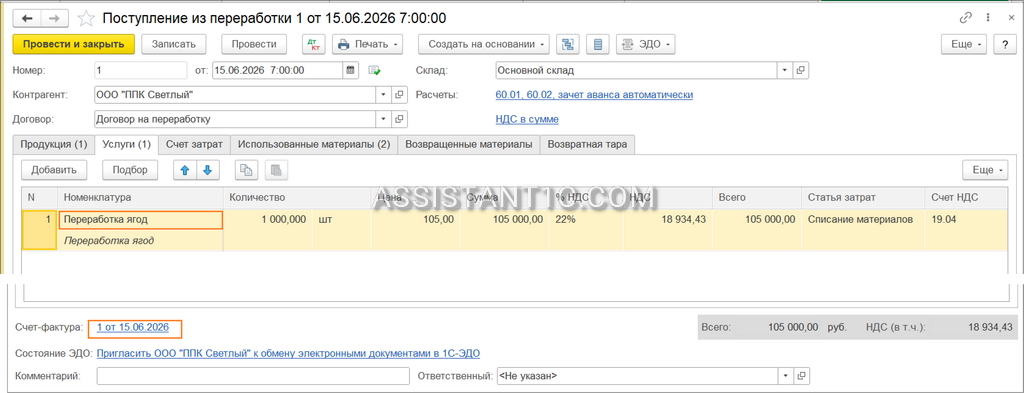Open the Склад record via open icon
Viewport: 1024px width, 393px height.
[801, 70]
